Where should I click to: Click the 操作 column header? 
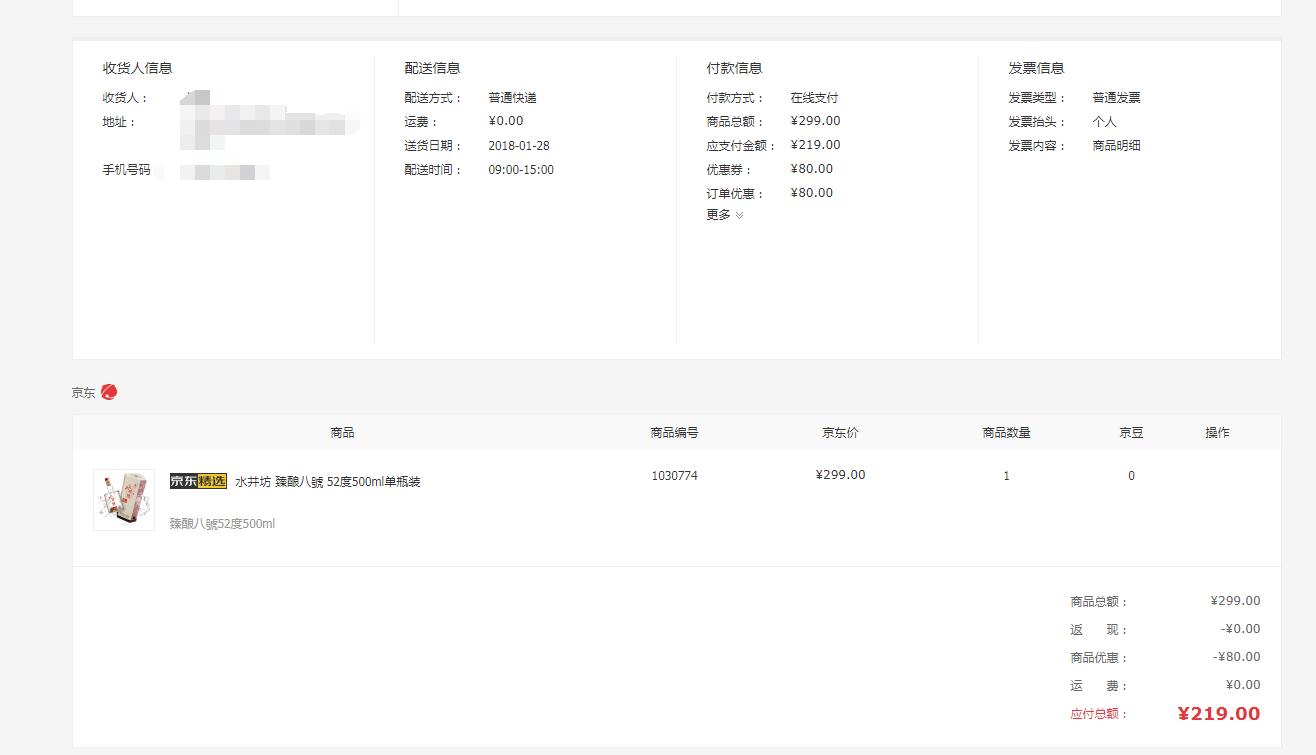point(1217,433)
